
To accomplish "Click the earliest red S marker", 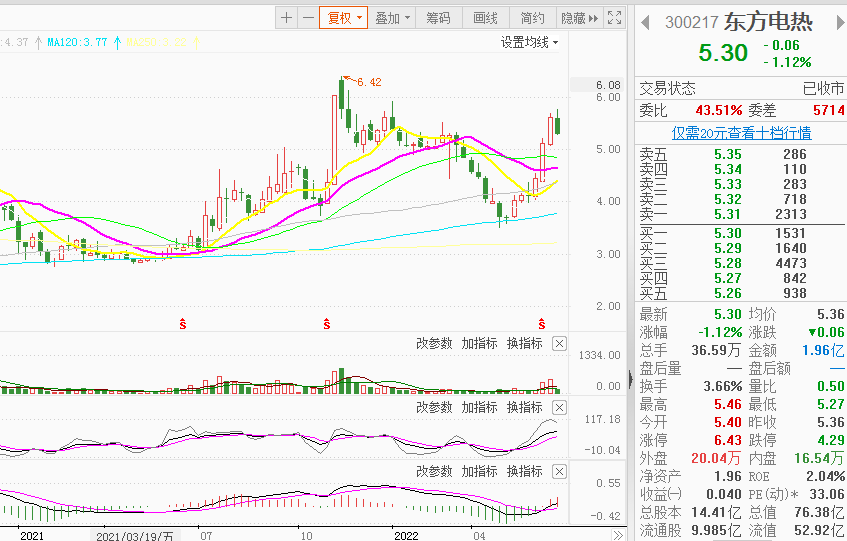I will coord(183,324).
